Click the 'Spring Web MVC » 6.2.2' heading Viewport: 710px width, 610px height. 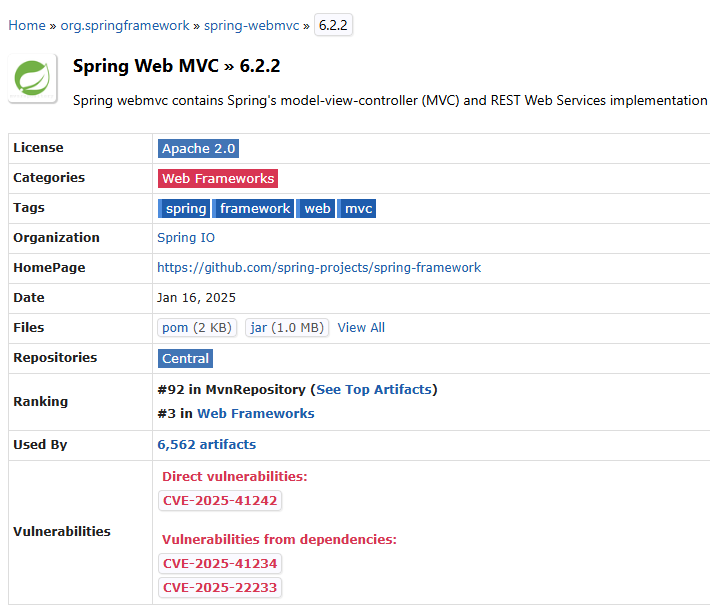point(177,66)
